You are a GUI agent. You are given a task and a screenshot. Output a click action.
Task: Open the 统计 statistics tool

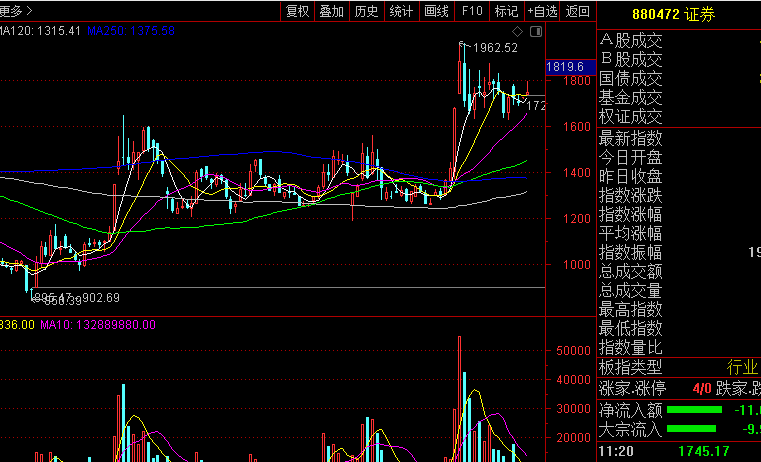[x=402, y=11]
